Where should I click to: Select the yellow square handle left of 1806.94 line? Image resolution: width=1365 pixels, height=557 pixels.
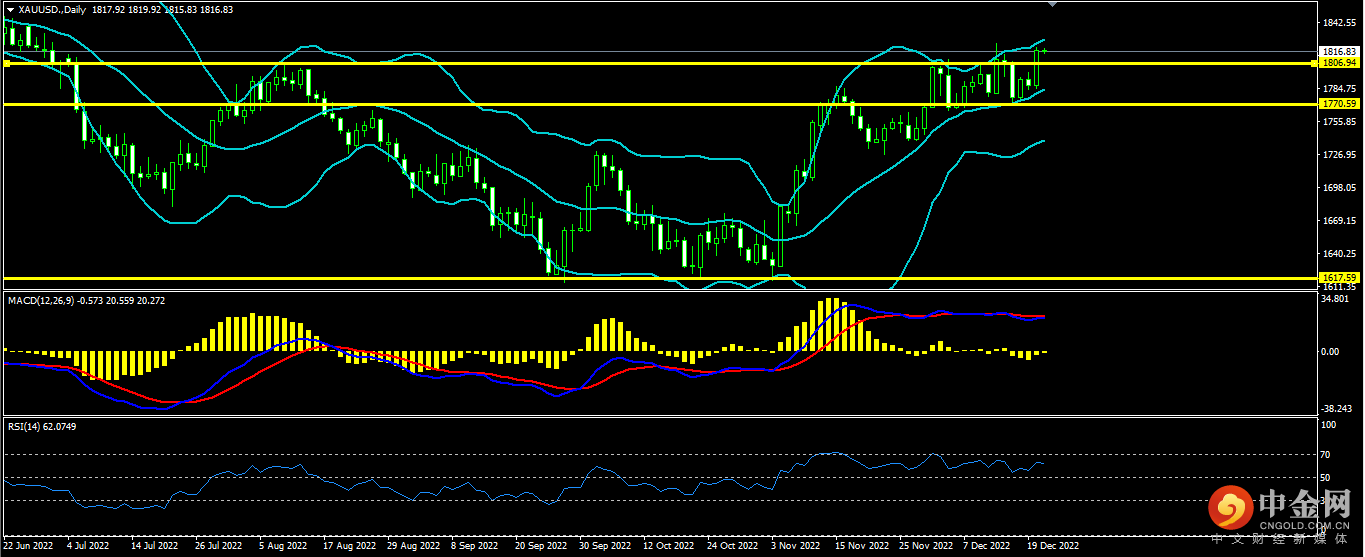(x=6, y=63)
